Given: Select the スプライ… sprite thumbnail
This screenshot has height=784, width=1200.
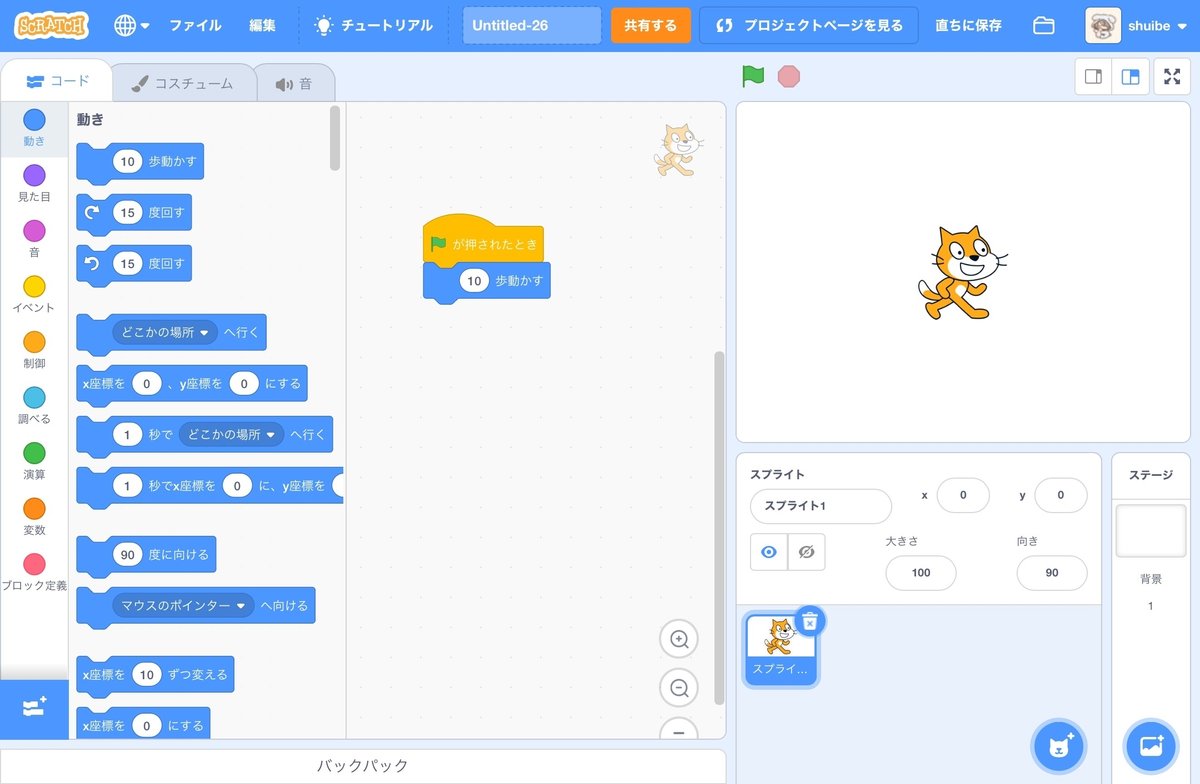Looking at the screenshot, I should [x=780, y=650].
